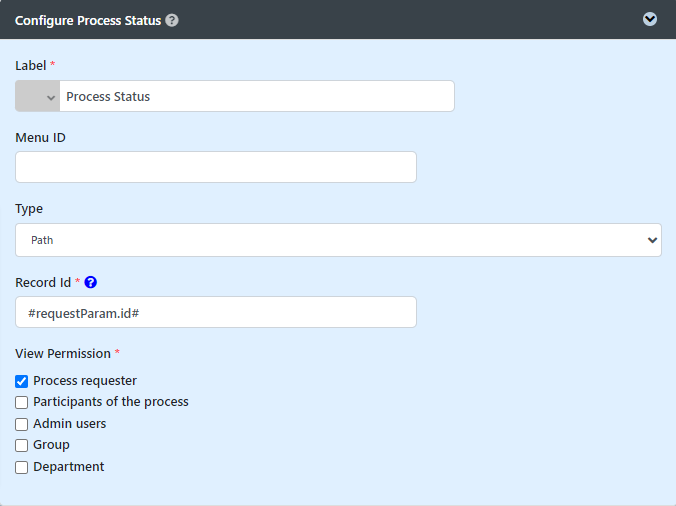Click the Record Id input field
The image size is (676, 506).
click(216, 312)
